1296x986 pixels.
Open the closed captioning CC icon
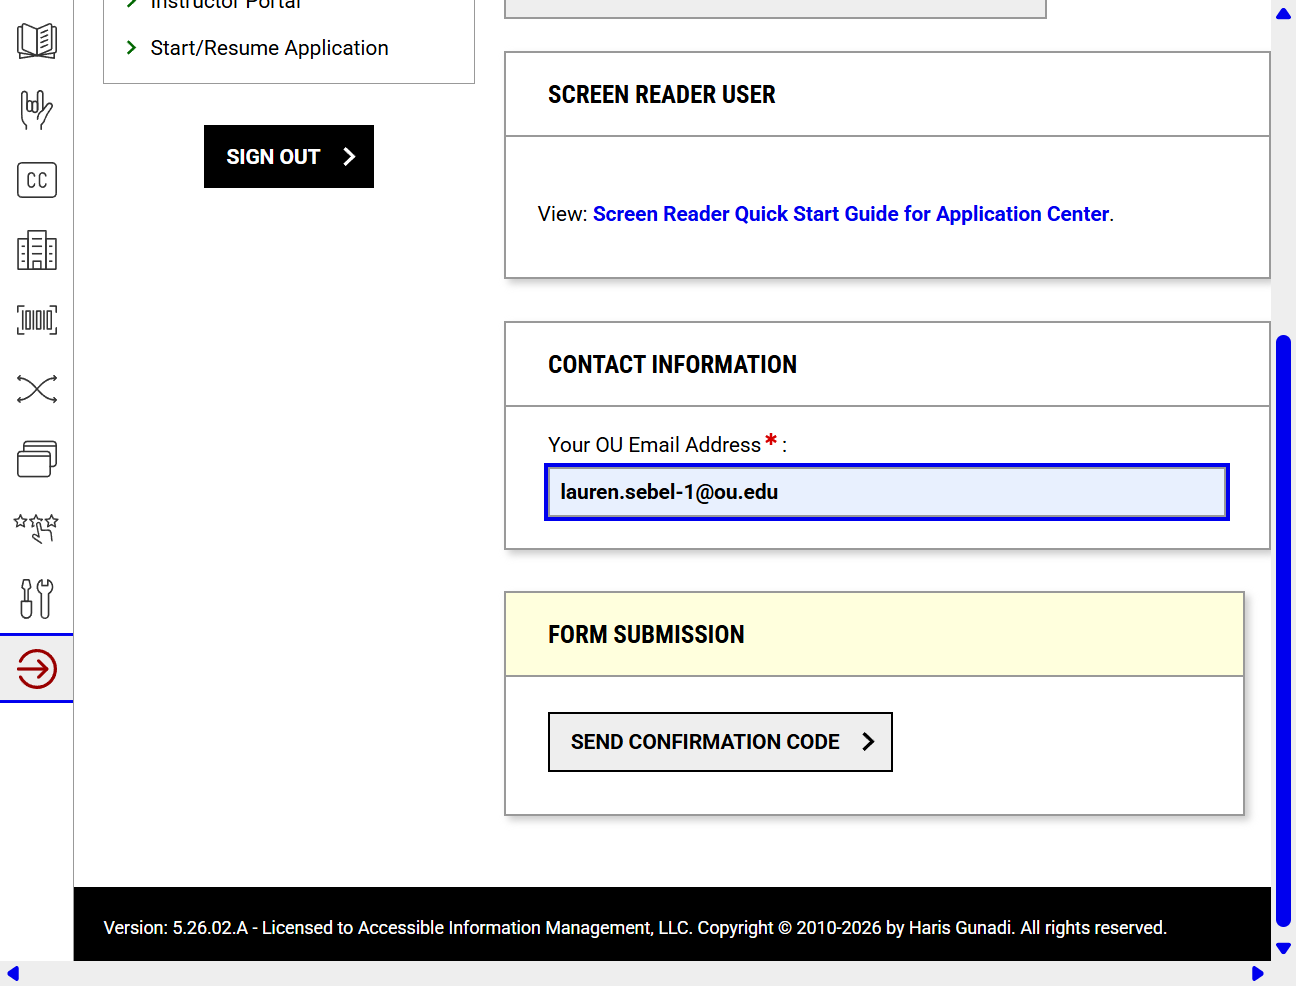point(37,180)
